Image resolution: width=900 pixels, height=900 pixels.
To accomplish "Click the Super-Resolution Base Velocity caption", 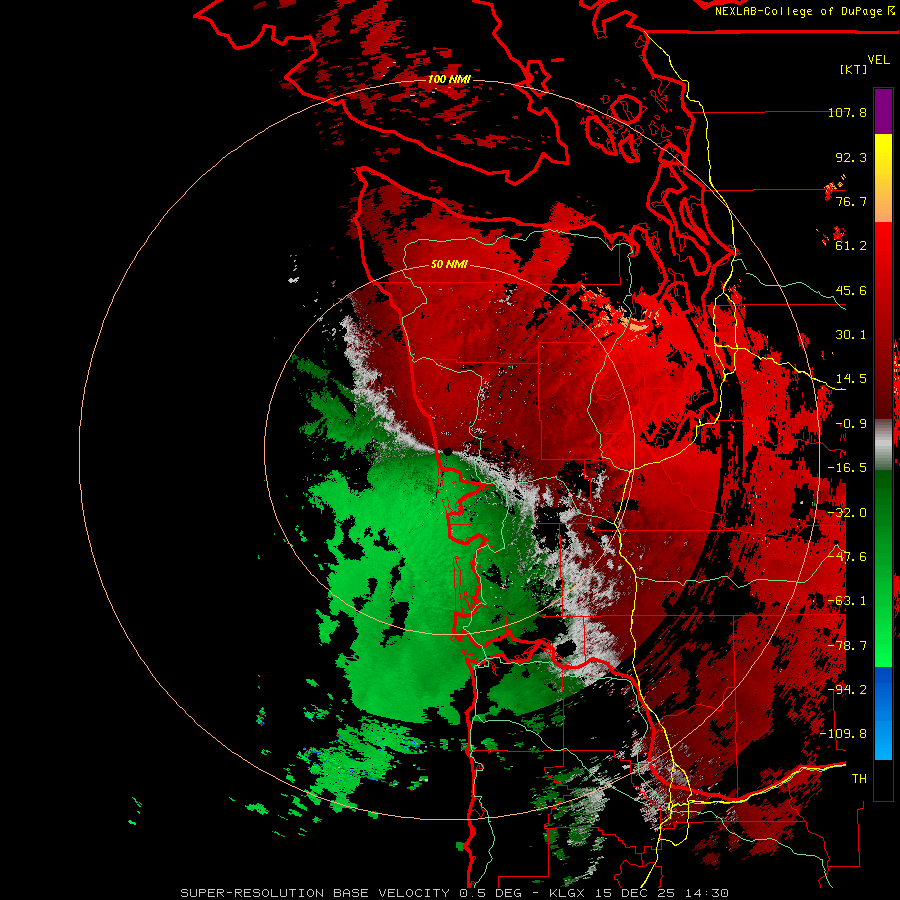I will [454, 893].
